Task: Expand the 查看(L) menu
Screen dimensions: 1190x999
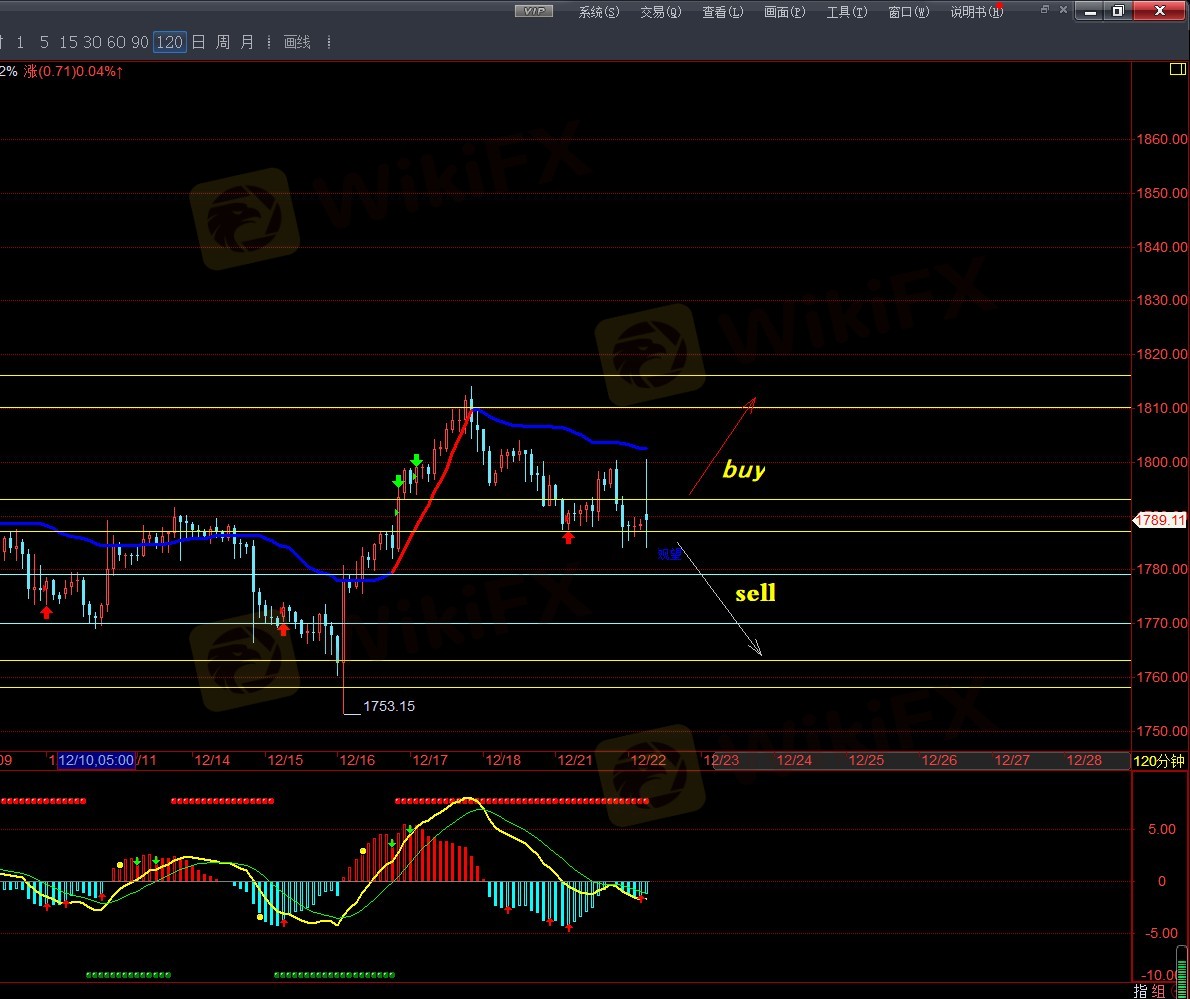Action: [x=723, y=12]
